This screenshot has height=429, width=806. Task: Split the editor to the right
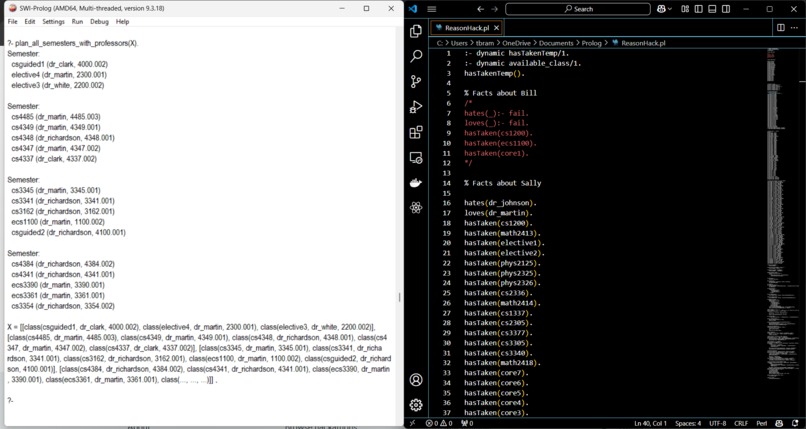coord(781,28)
